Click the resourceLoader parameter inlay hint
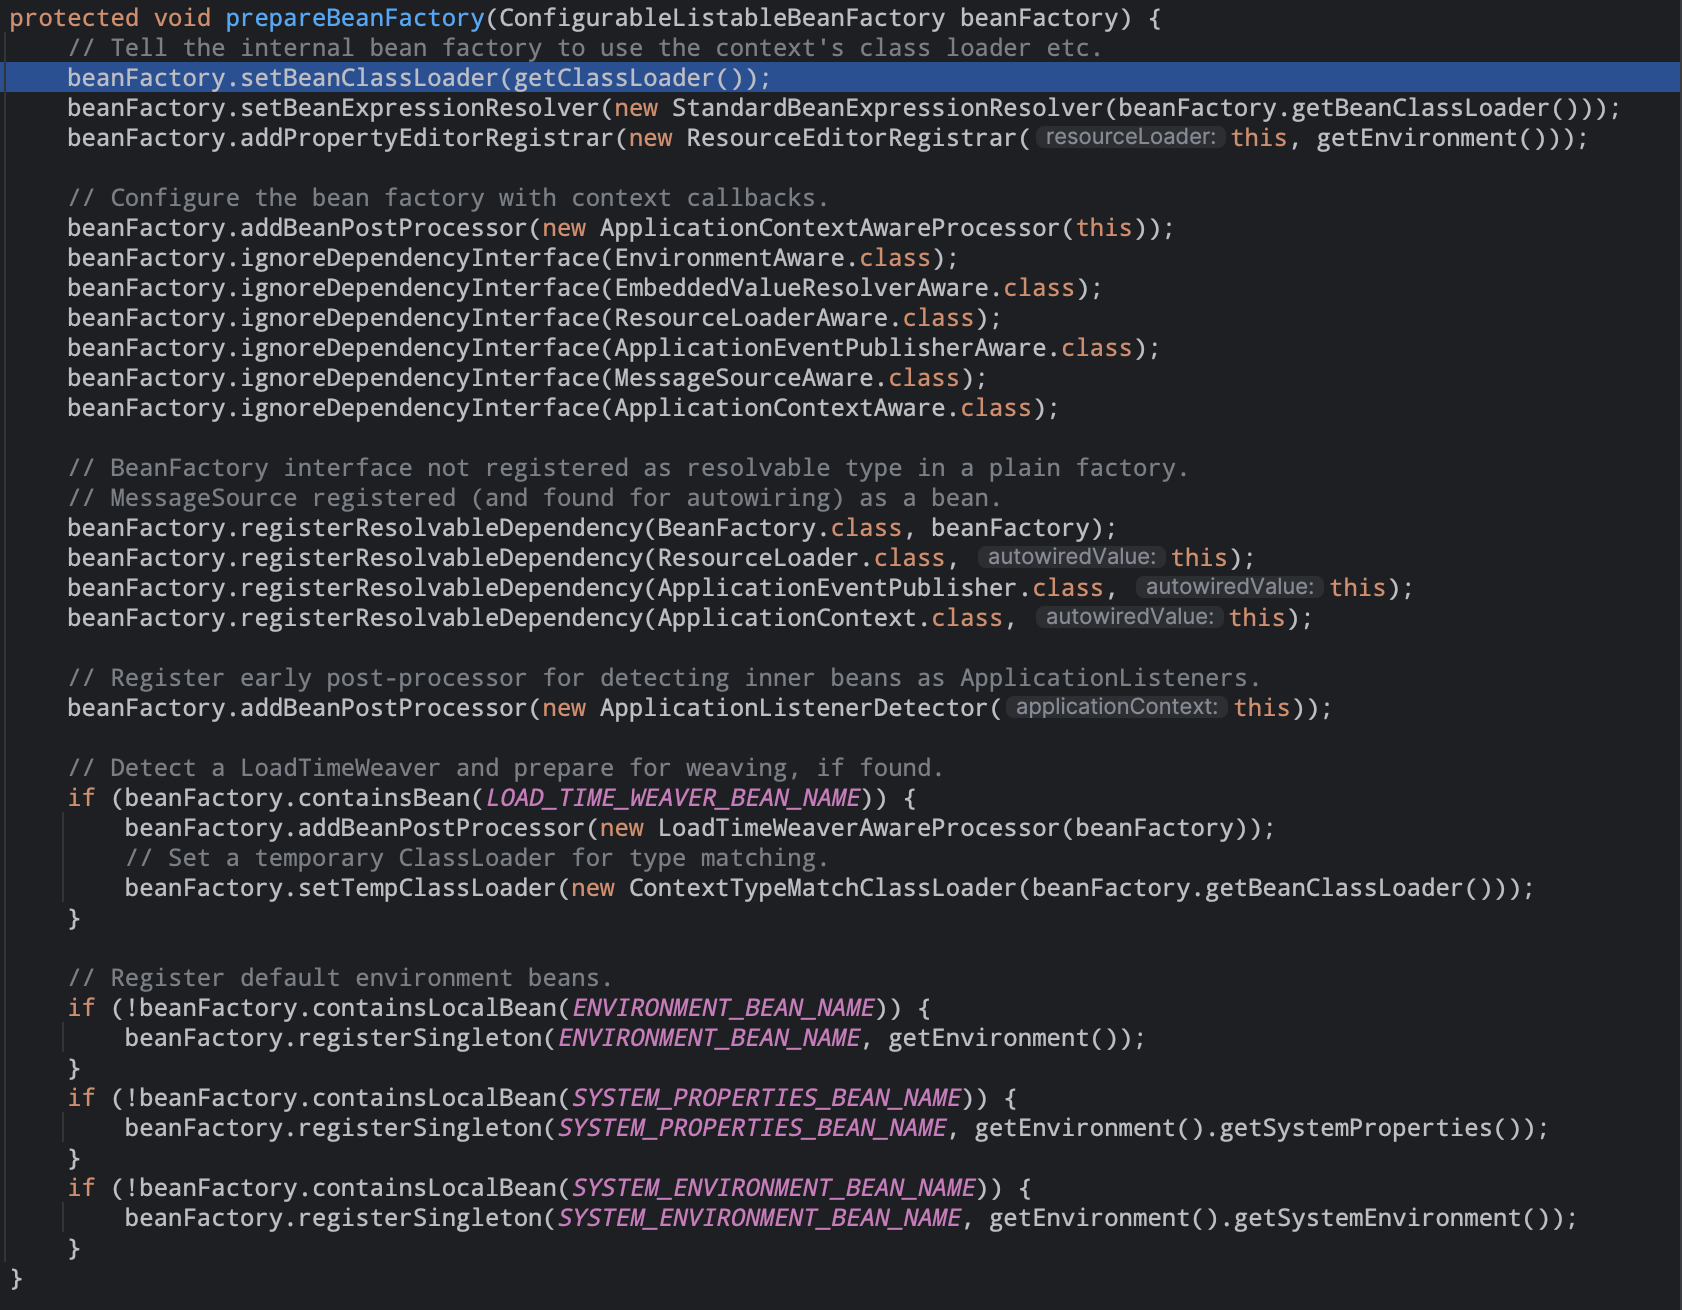Image resolution: width=1682 pixels, height=1310 pixels. coord(1130,137)
